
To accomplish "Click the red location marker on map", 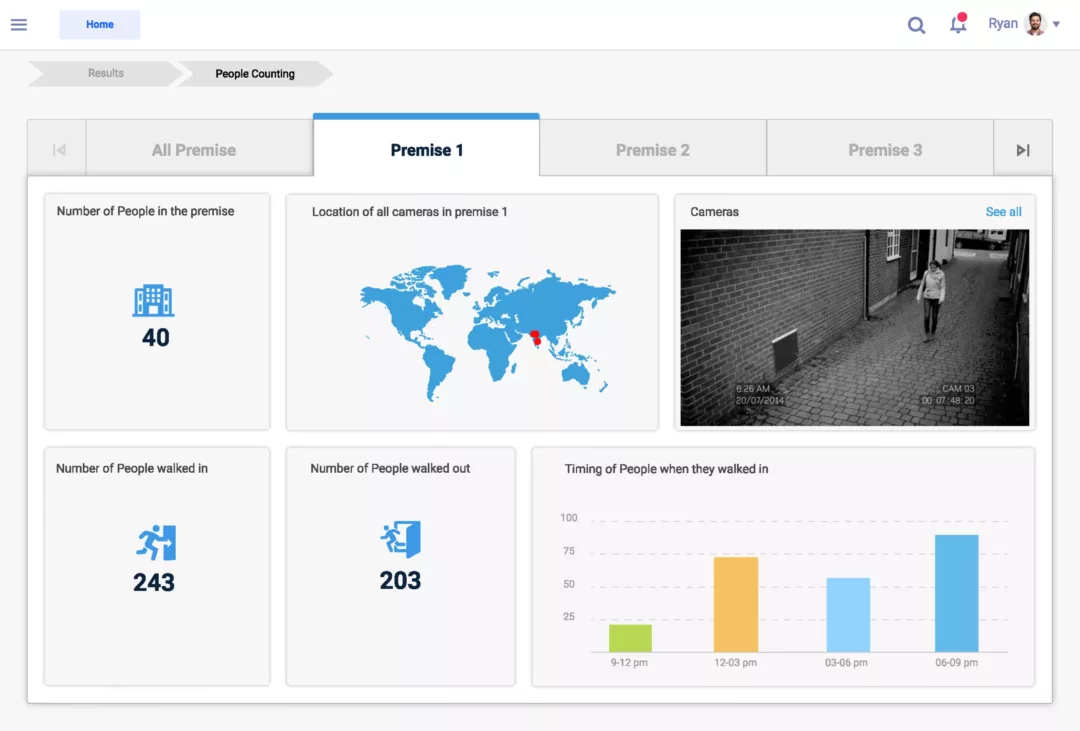I will (536, 338).
